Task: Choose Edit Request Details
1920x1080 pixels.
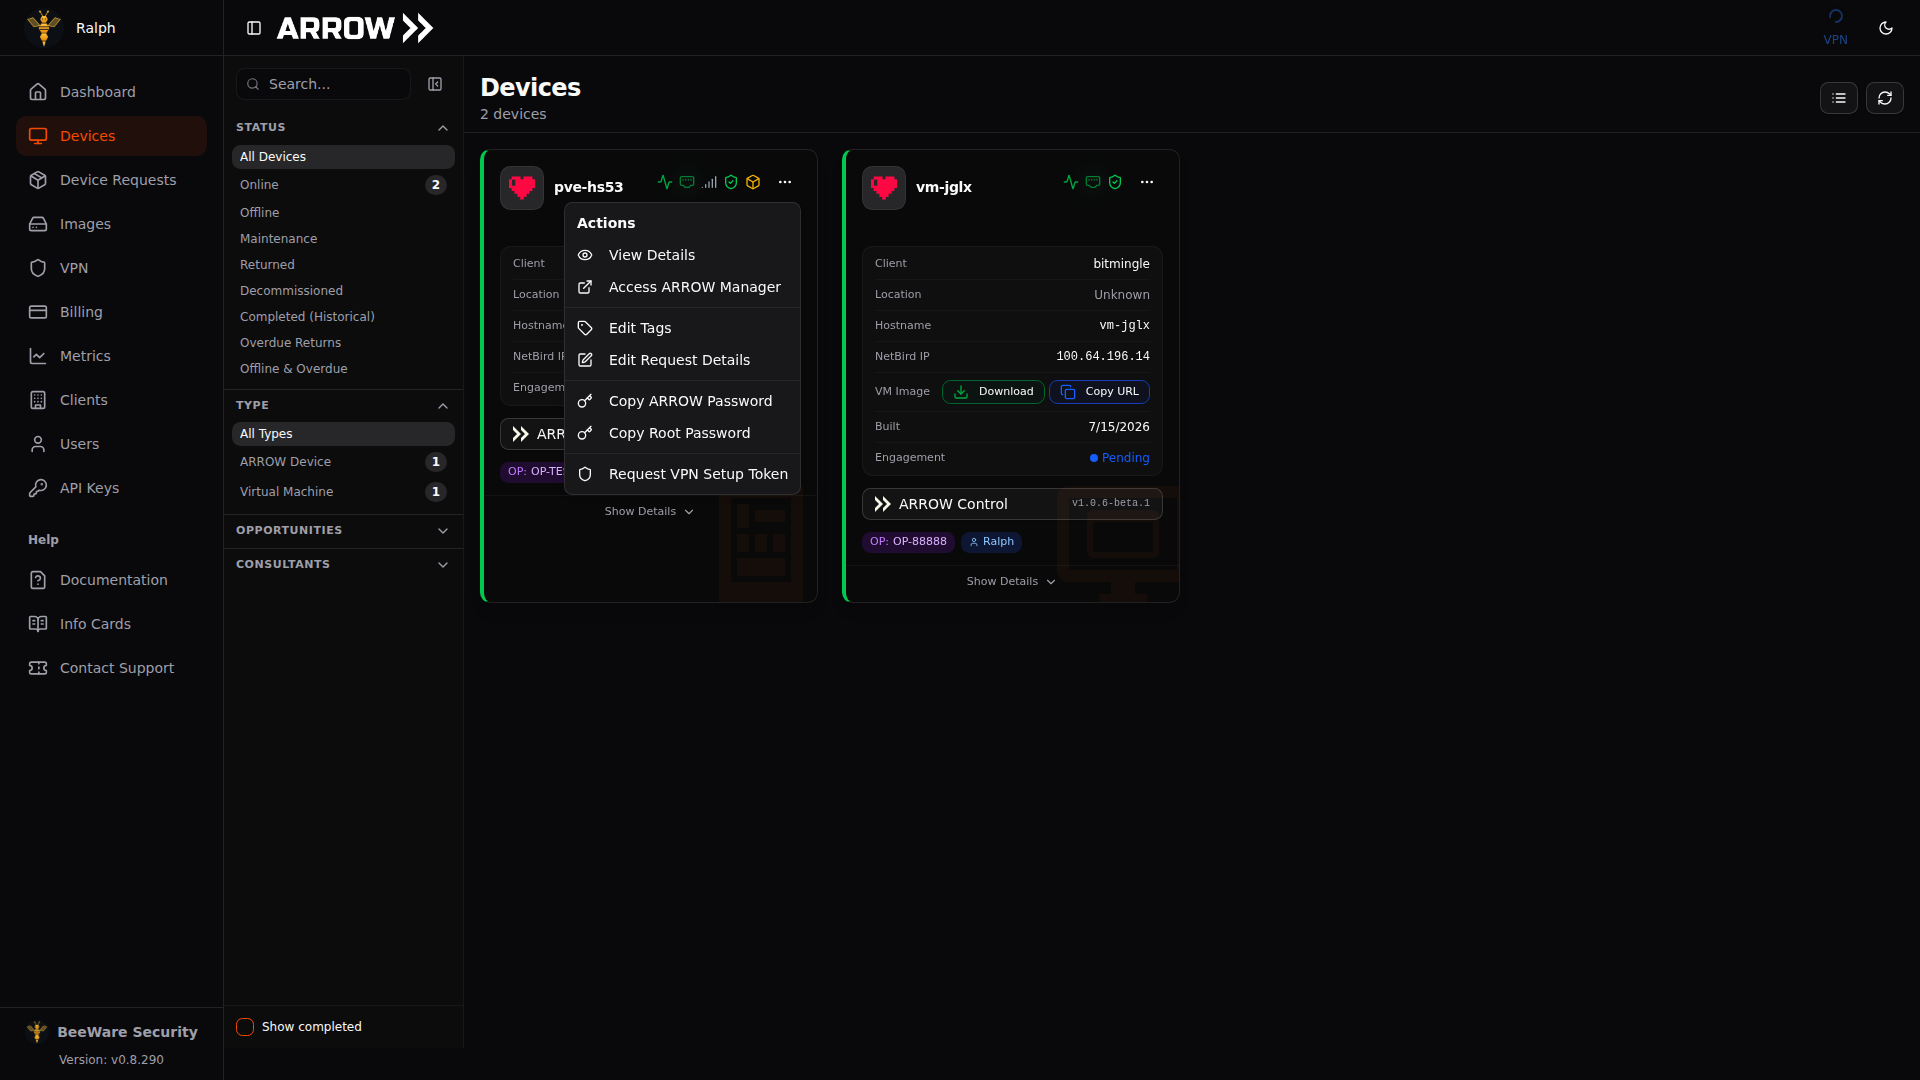Action: tap(682, 360)
